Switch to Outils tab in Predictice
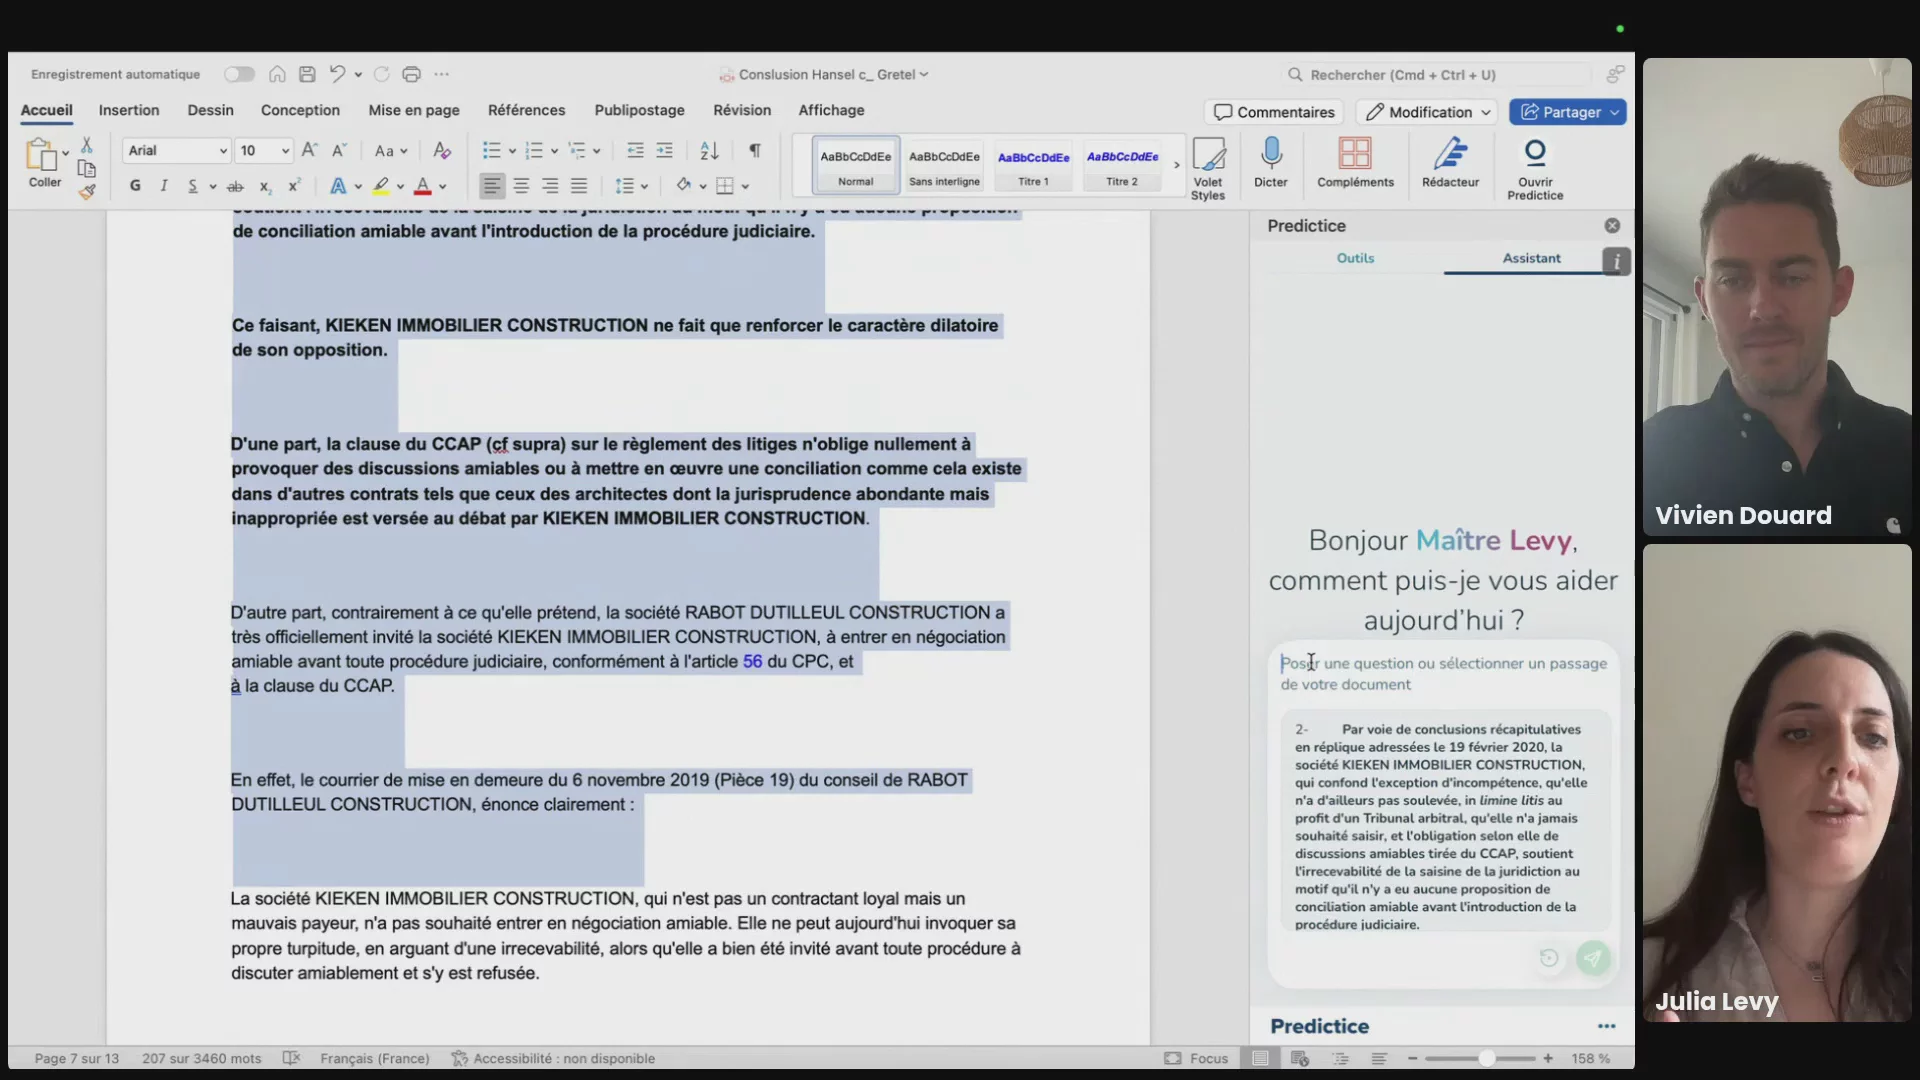Image resolution: width=1920 pixels, height=1080 pixels. coord(1355,258)
